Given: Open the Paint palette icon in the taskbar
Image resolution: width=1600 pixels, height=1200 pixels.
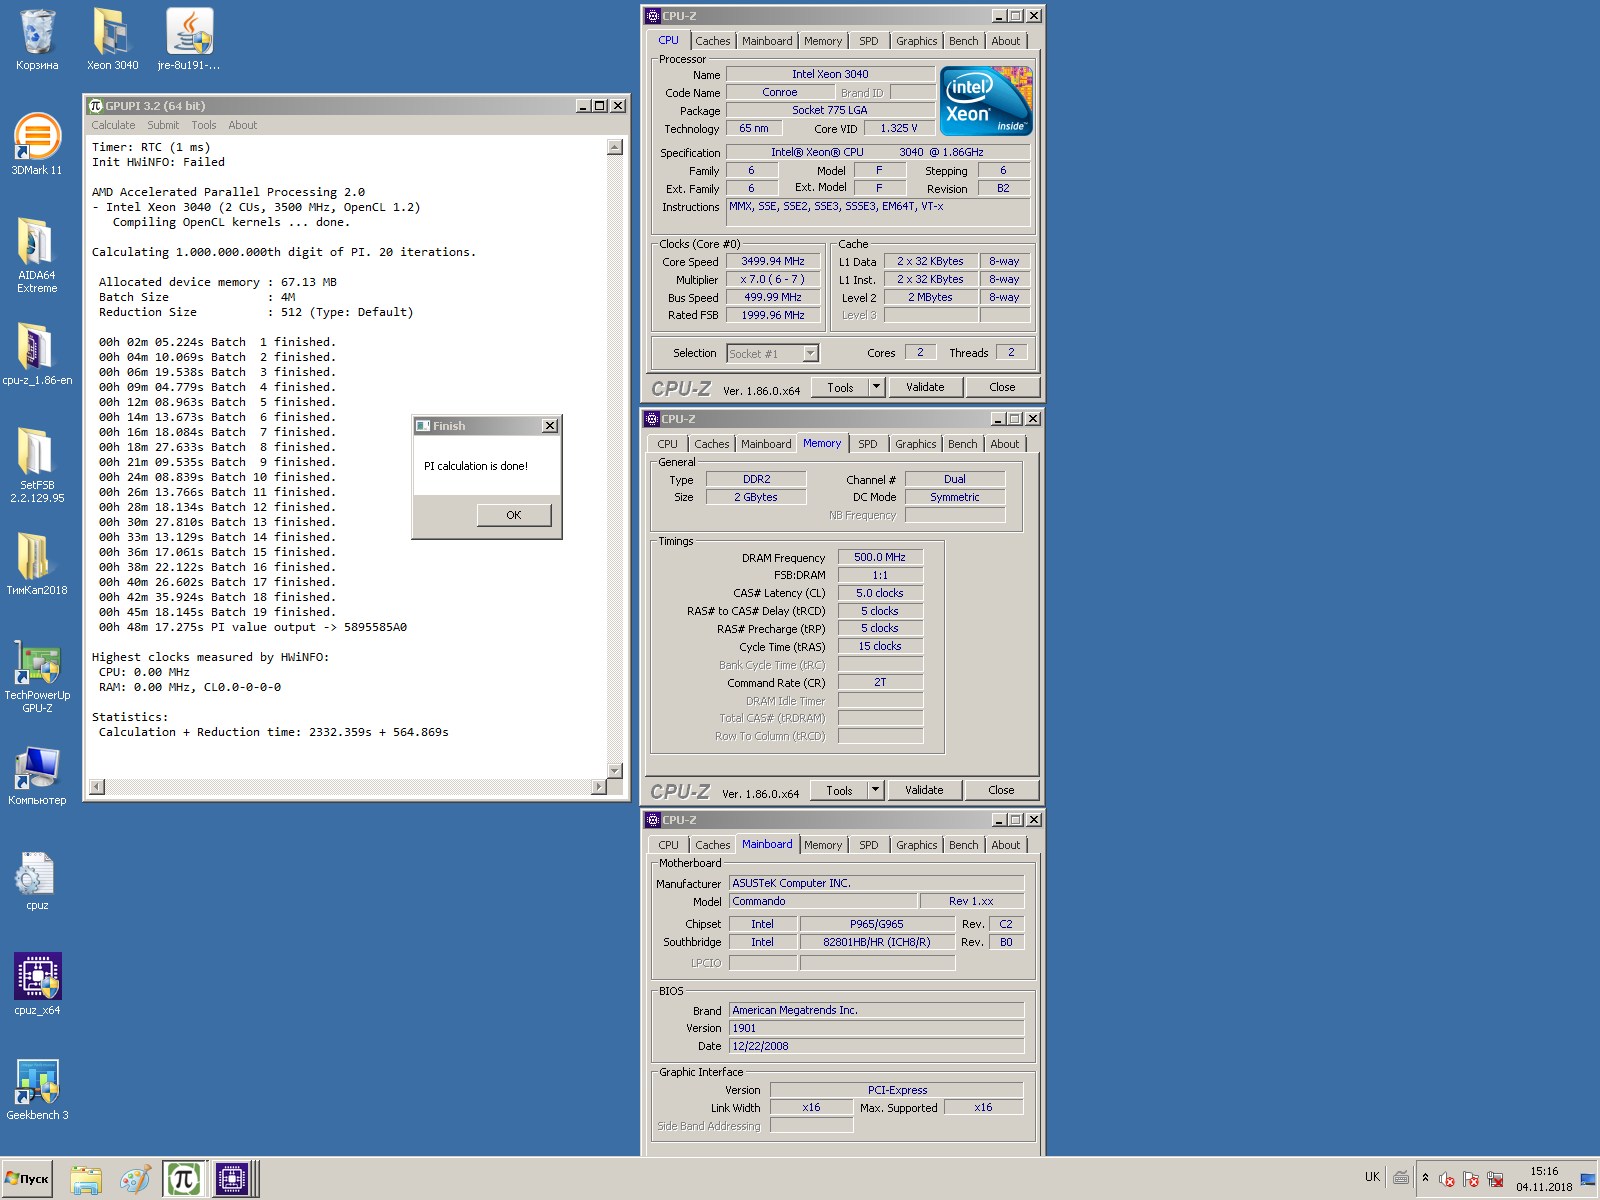Looking at the screenshot, I should click(135, 1180).
